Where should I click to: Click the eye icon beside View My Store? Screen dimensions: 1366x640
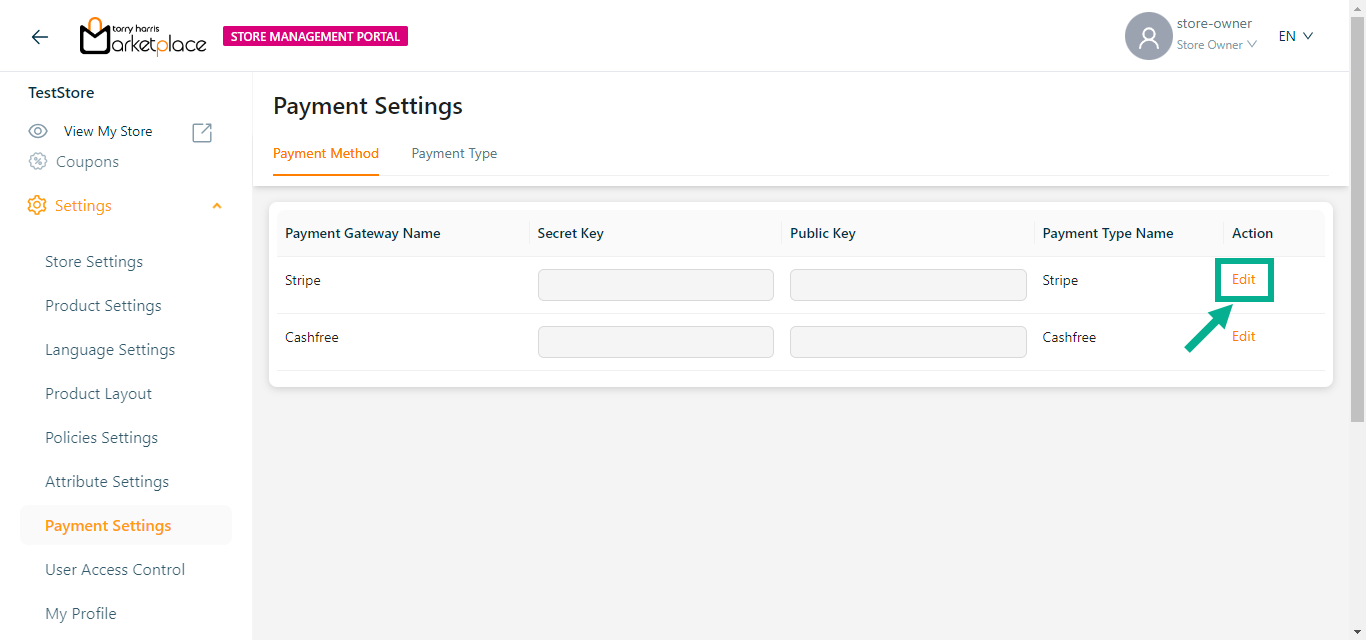point(38,131)
